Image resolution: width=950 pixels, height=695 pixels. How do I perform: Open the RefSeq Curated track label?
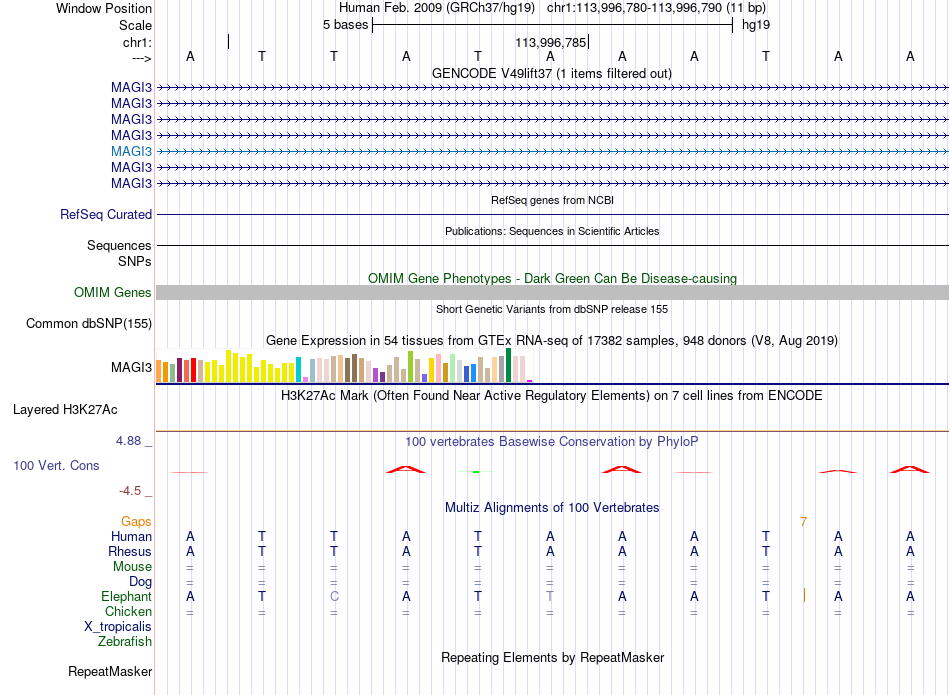(106, 214)
